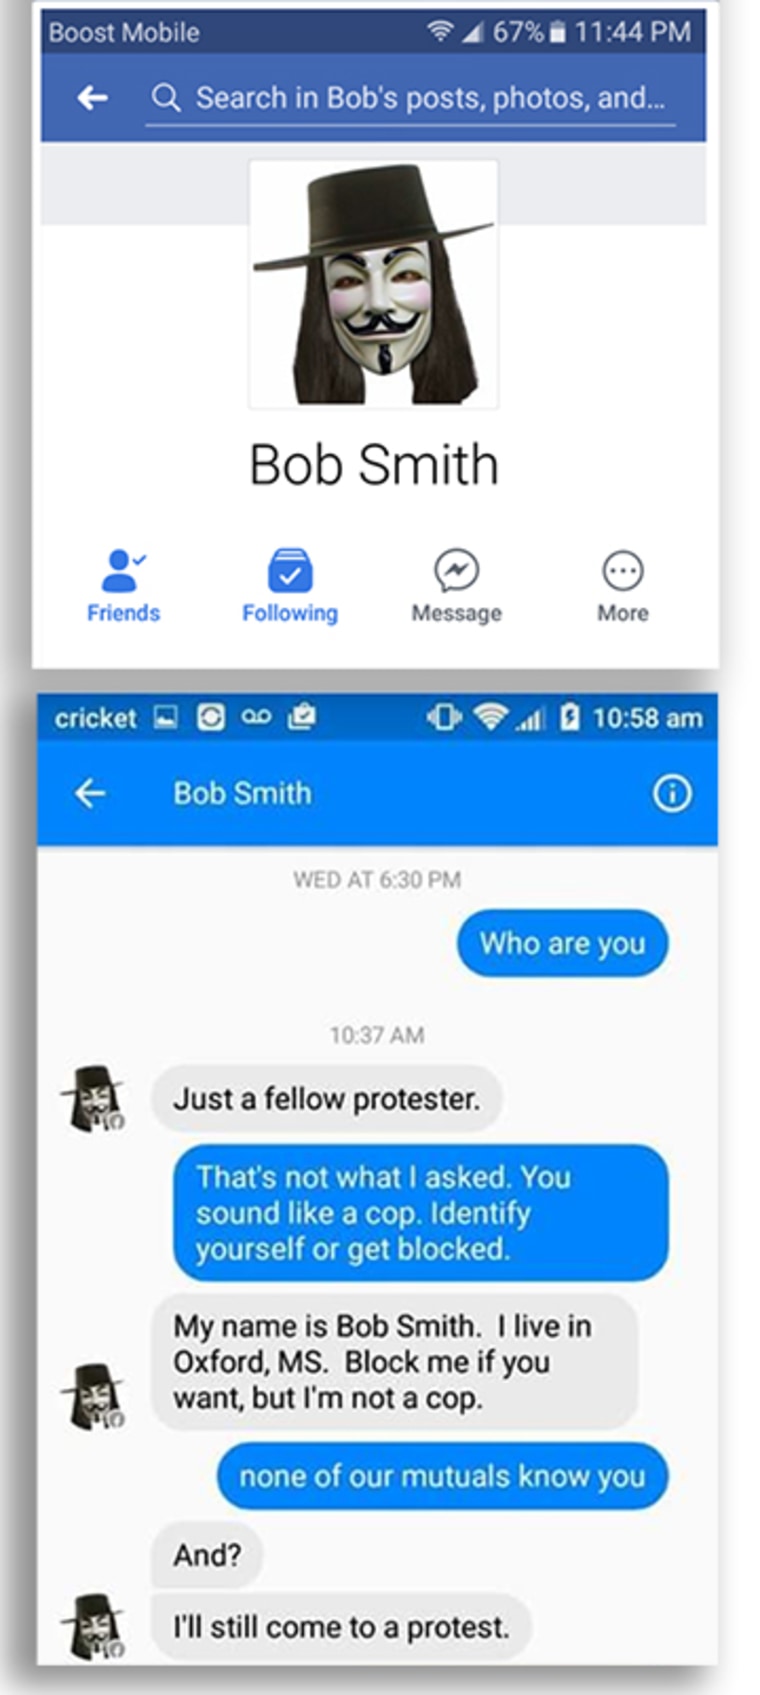Screen dimensions: 760x1695
Task: Select the "Just a fellow protester." message
Action: click(x=326, y=1099)
